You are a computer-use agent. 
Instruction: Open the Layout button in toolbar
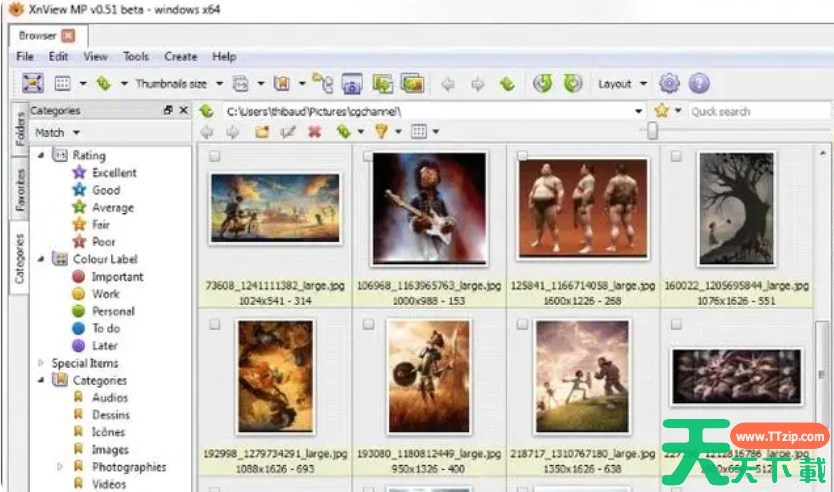click(x=622, y=84)
